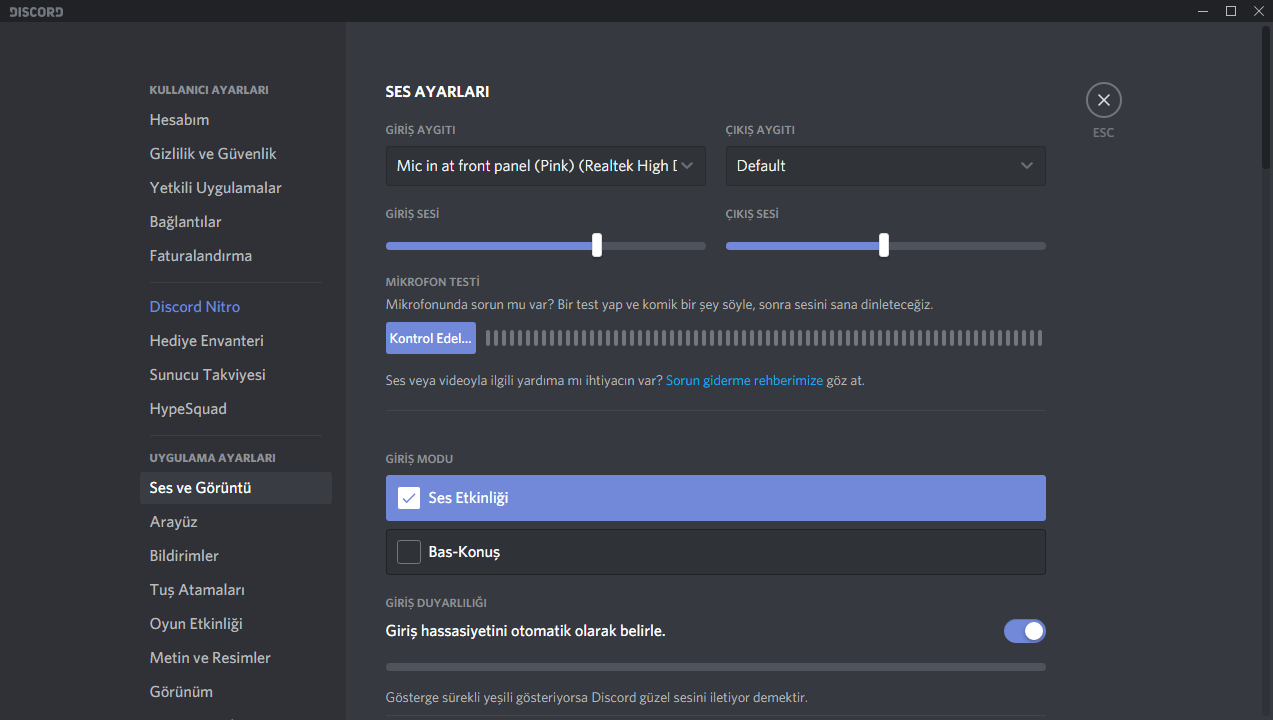Open the Sorun giderme rehberimize link

(x=744, y=381)
